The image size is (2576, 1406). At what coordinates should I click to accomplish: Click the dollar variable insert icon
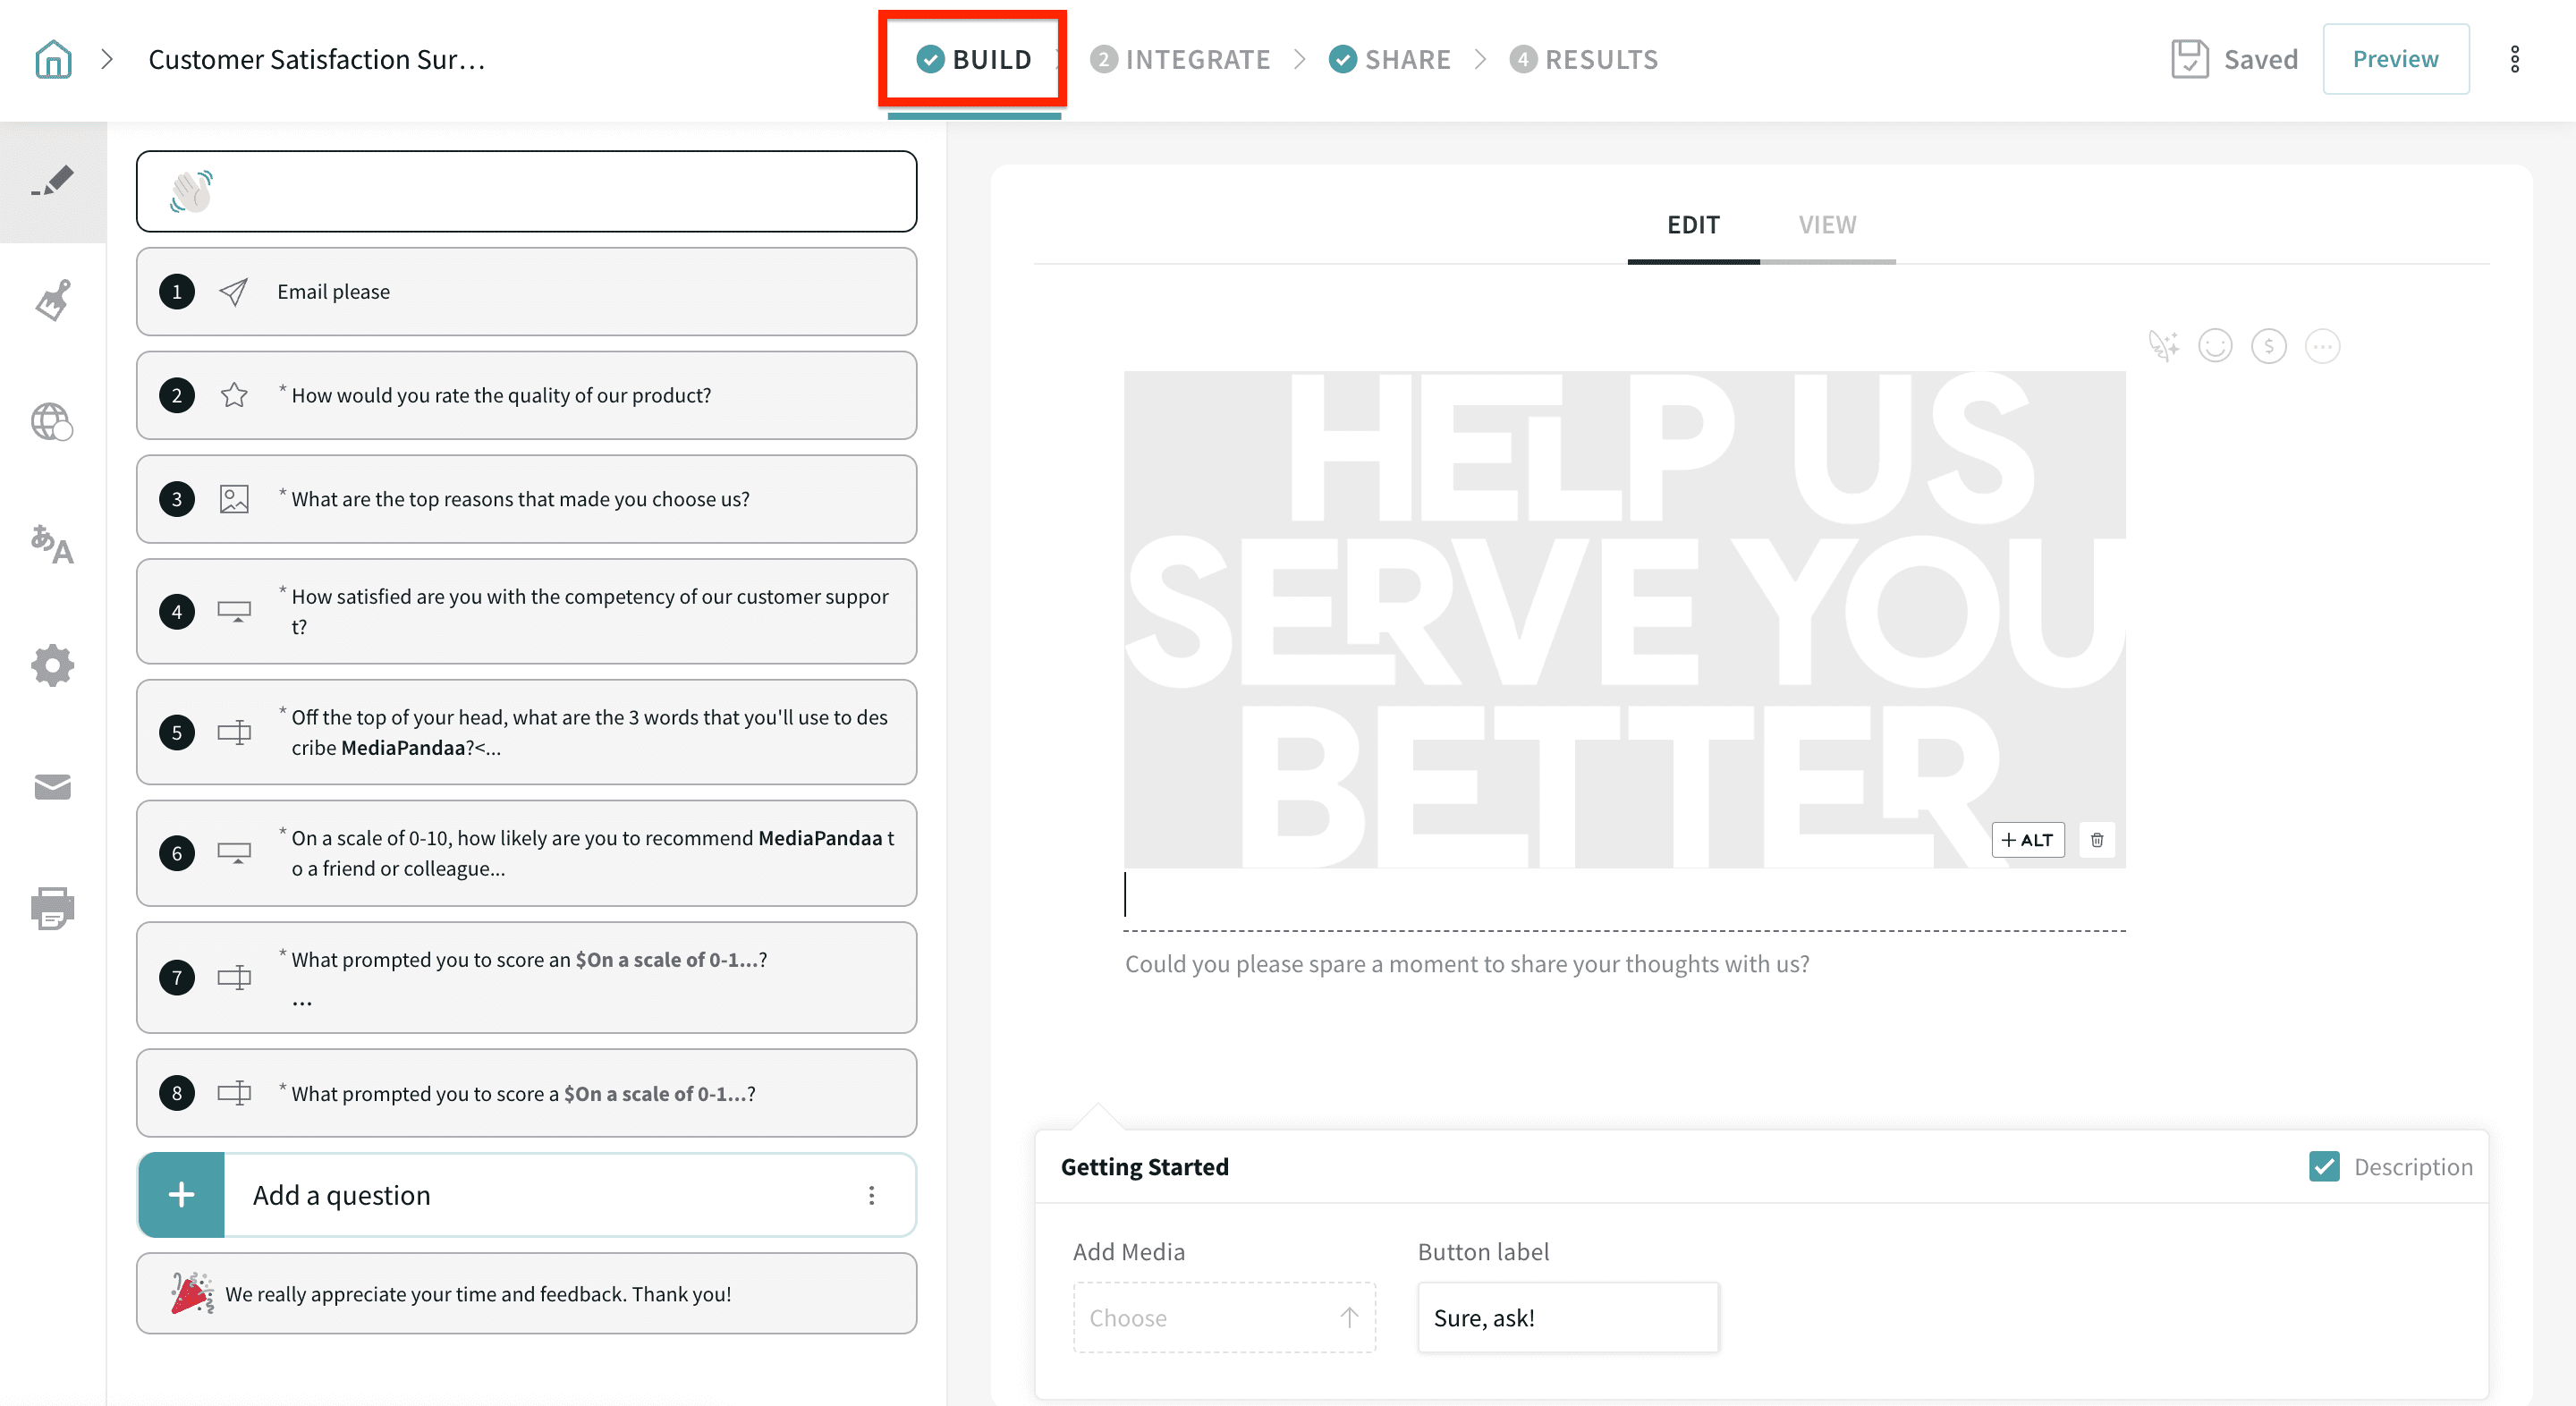click(x=2268, y=346)
